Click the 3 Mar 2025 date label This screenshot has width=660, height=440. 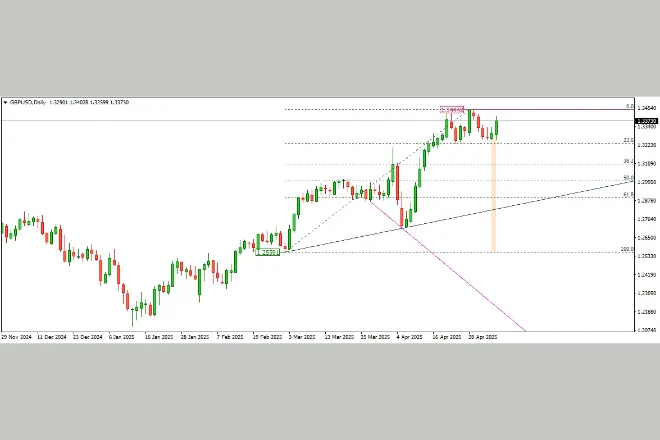tap(302, 337)
